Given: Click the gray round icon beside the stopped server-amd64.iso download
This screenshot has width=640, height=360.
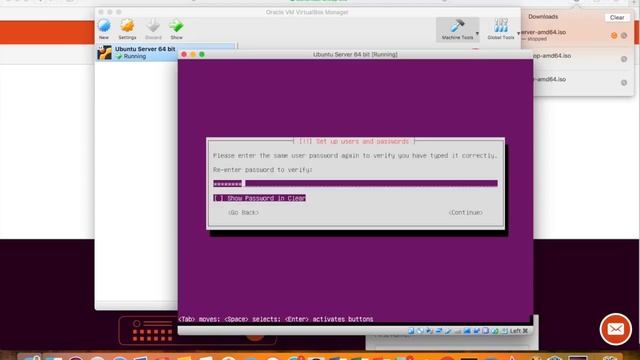Looking at the screenshot, I should [624, 36].
